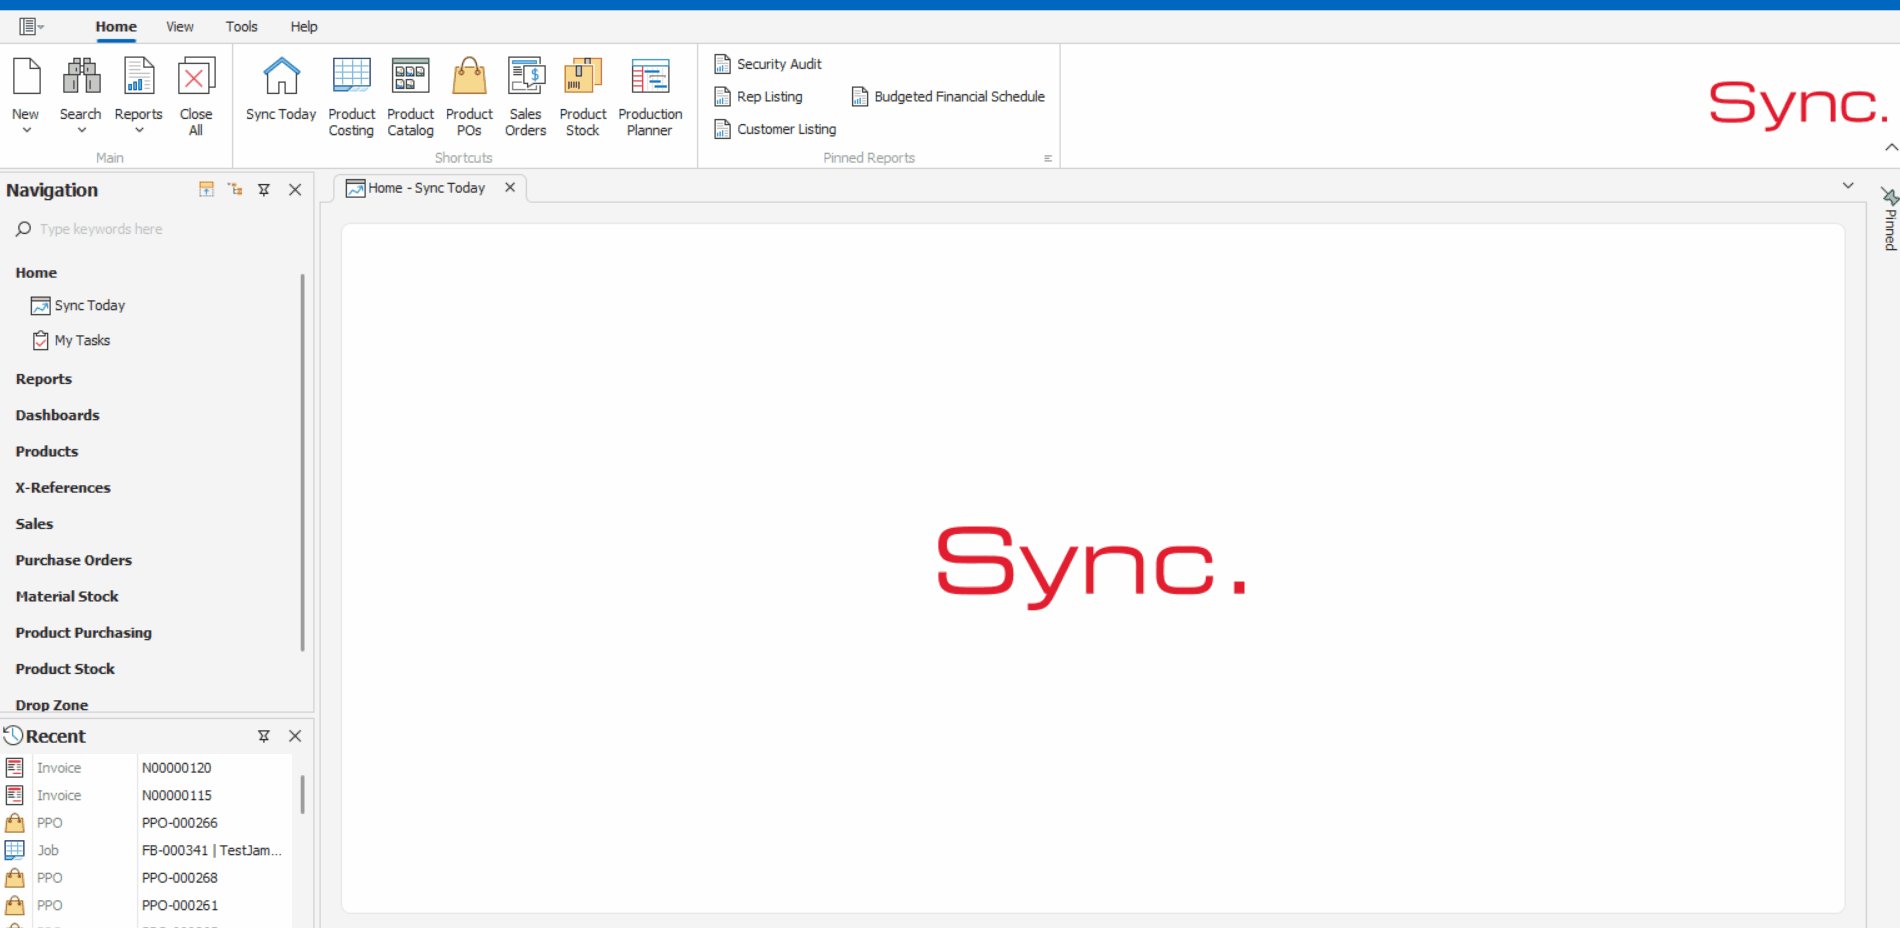Expand the Sales navigation group

tap(34, 524)
